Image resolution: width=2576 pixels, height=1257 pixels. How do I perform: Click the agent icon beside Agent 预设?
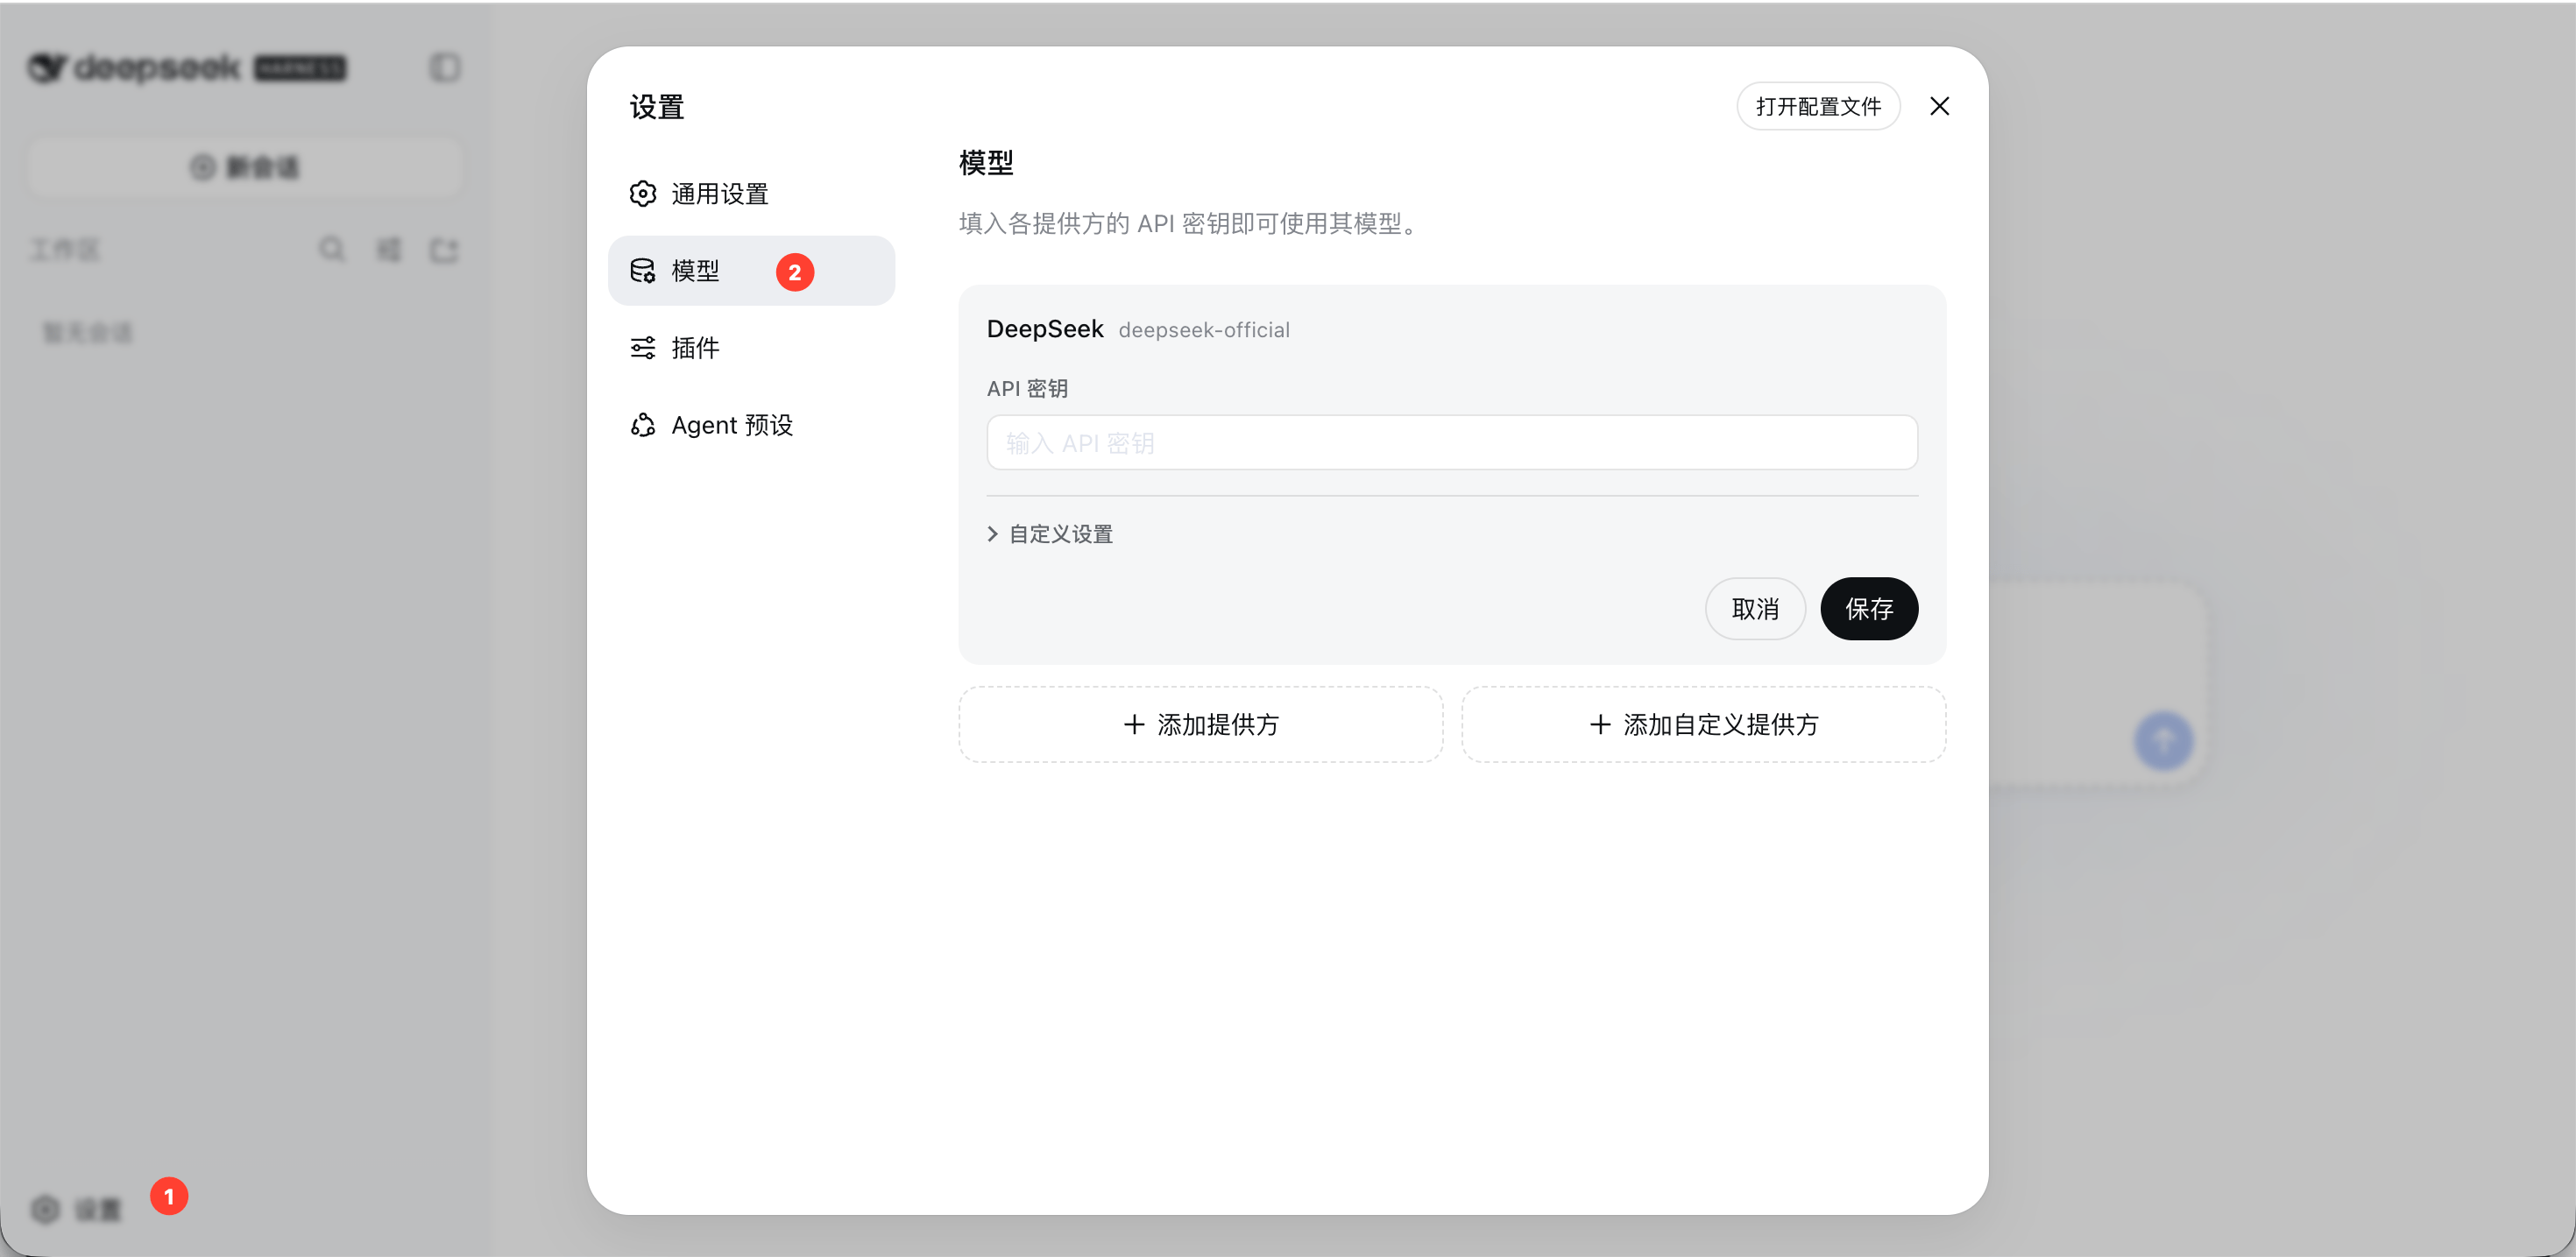tap(643, 425)
